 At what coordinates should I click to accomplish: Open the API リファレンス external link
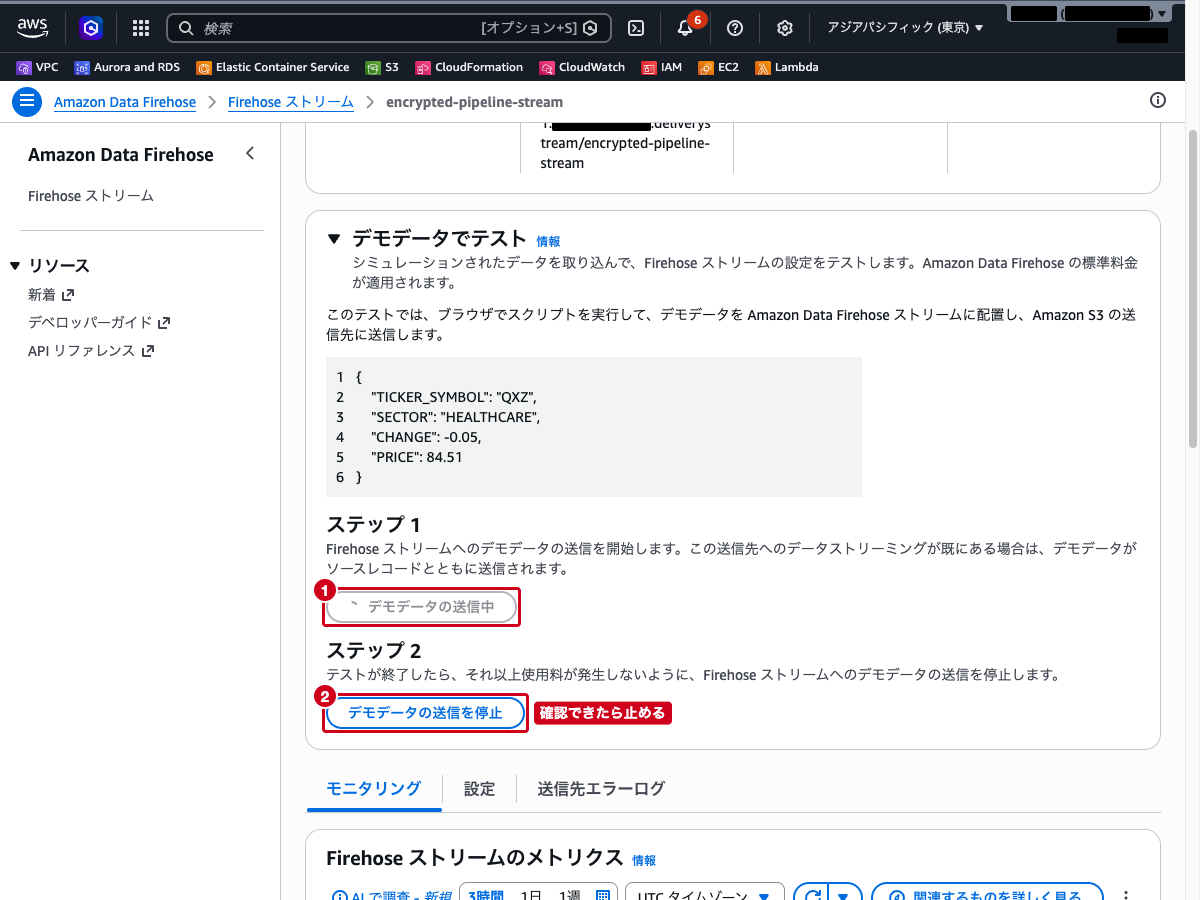tap(90, 351)
